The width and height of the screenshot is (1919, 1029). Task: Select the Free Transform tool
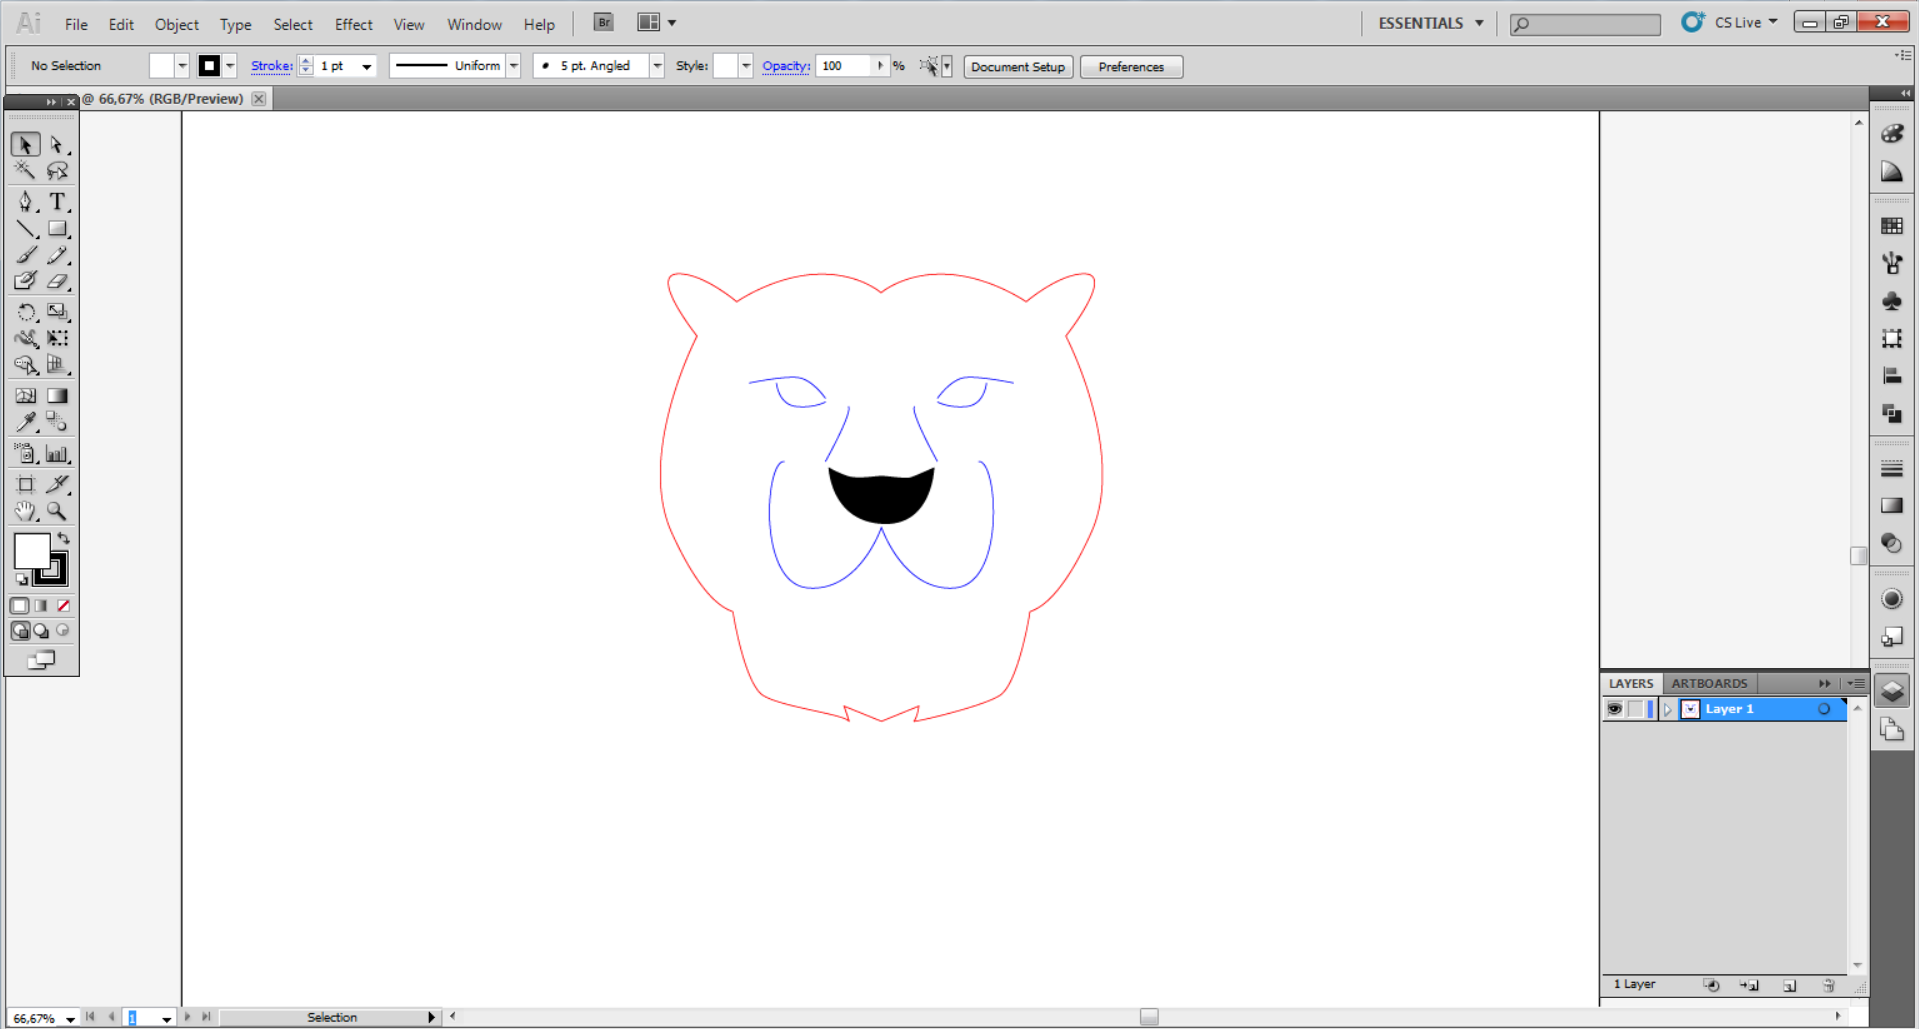[x=57, y=339]
